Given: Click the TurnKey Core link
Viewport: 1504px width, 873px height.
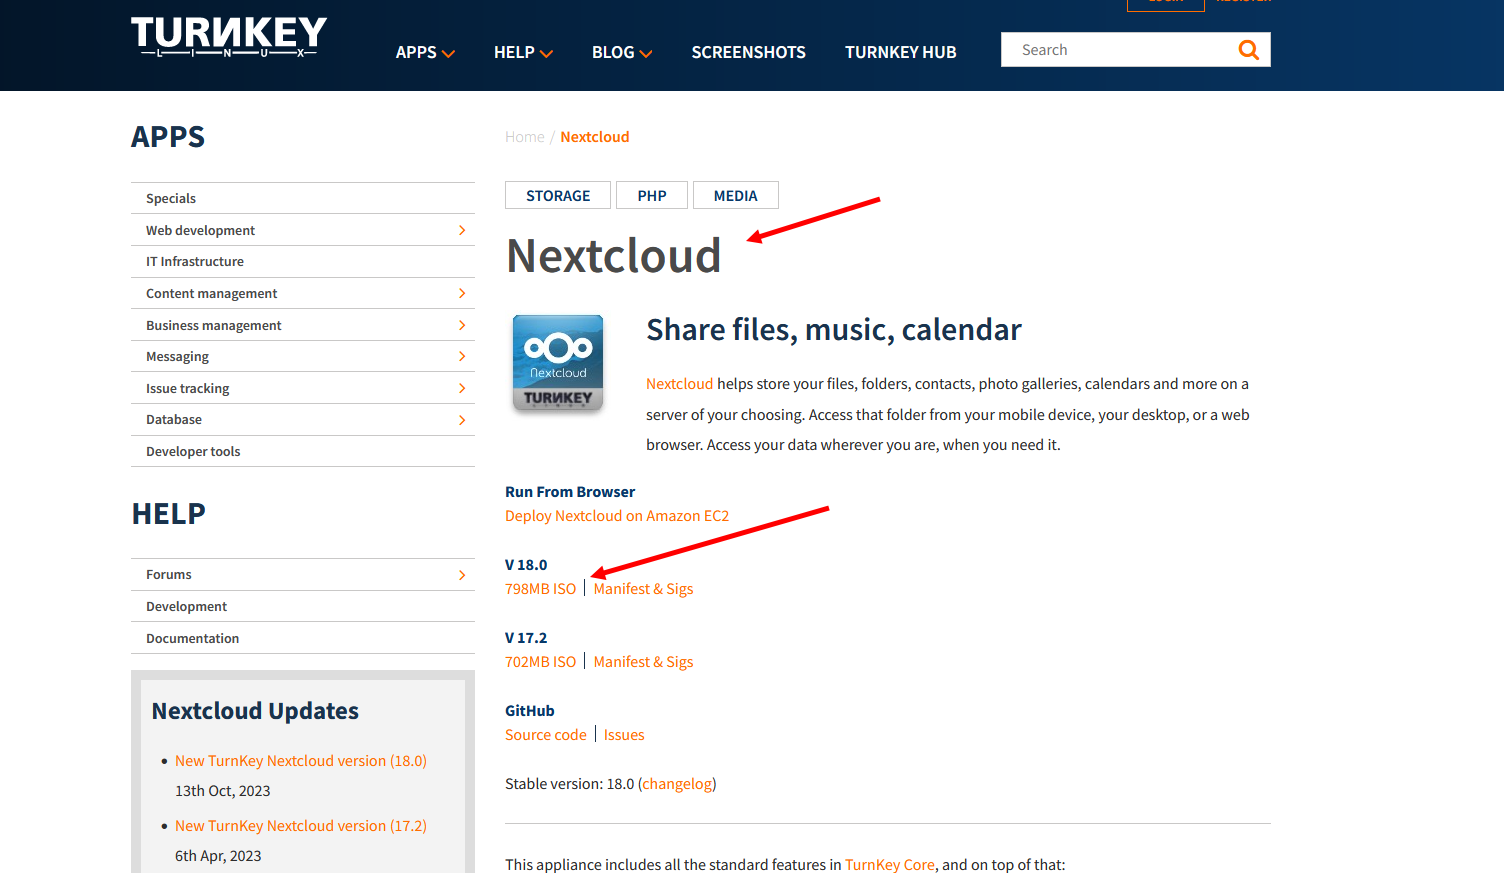Looking at the screenshot, I should (x=890, y=865).
